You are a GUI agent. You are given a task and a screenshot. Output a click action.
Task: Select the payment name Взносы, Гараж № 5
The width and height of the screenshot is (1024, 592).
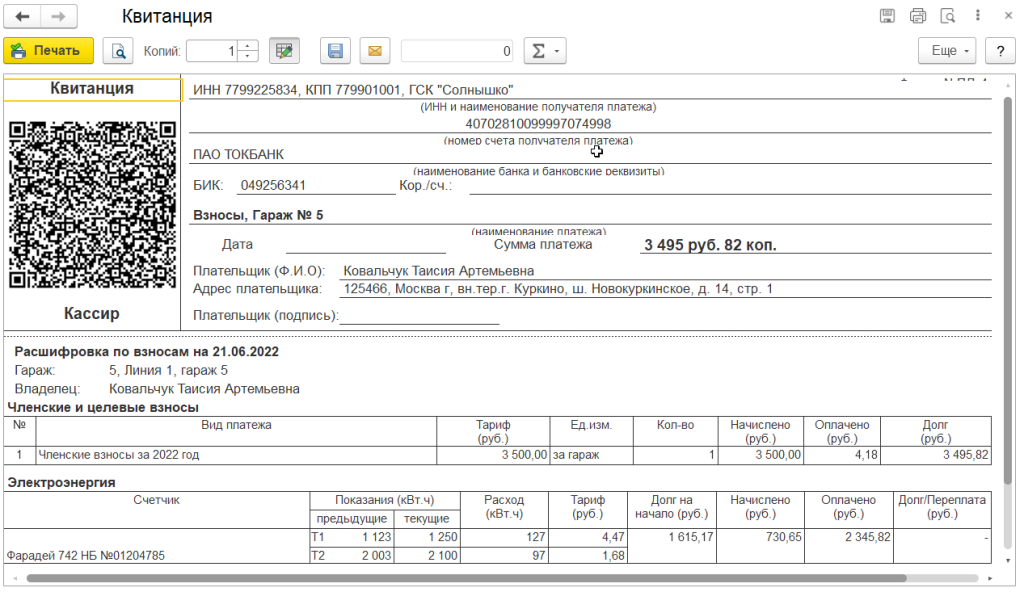258,216
